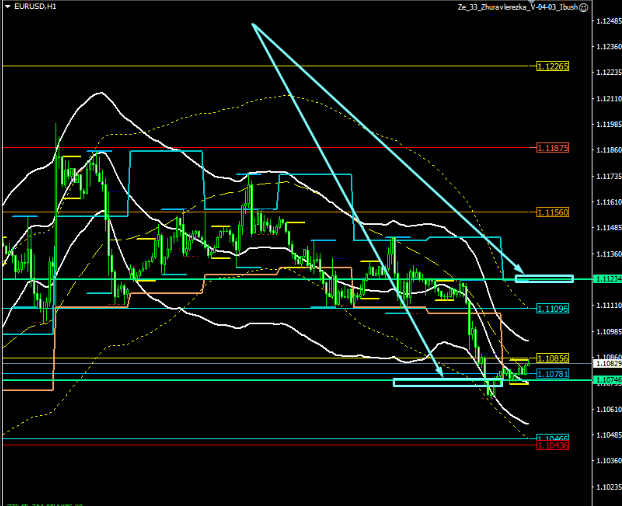
Task: Select the lower long cyan rectangle object
Action: pos(445,382)
